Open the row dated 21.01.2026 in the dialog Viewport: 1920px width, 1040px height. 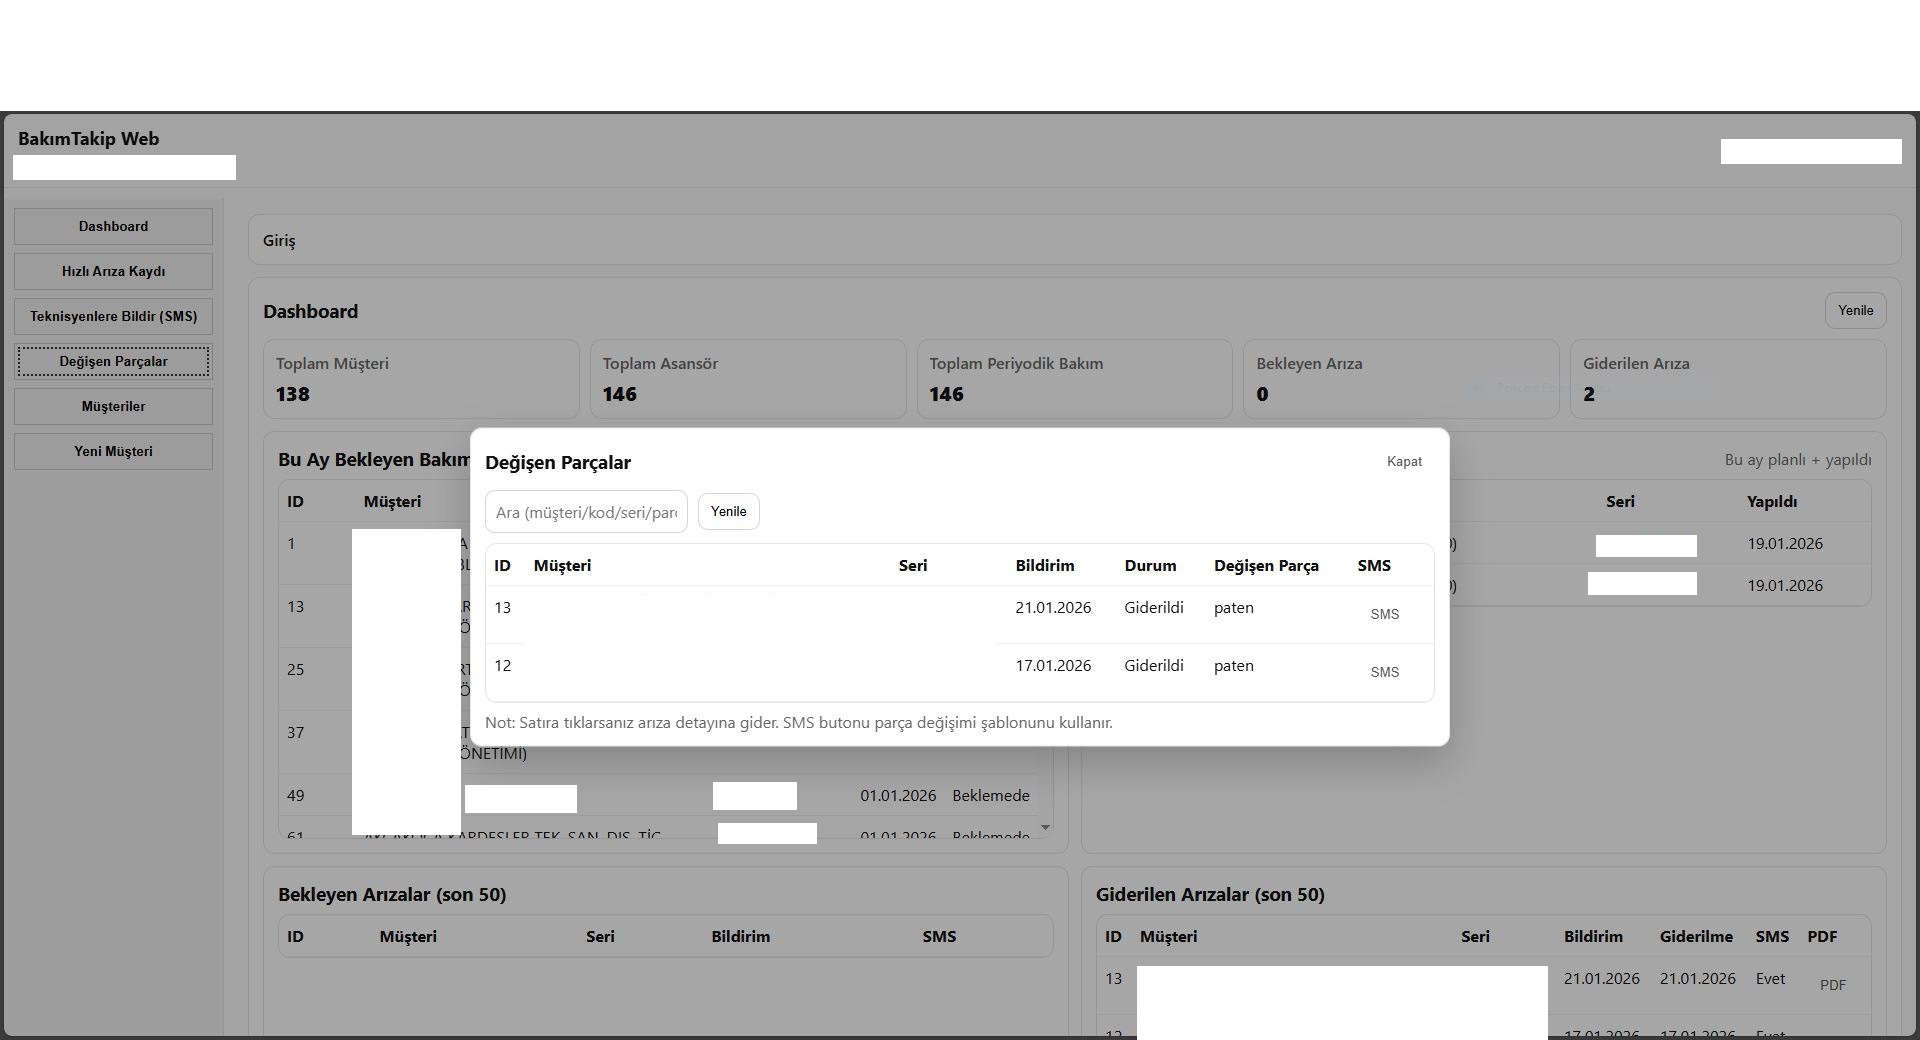coord(1052,608)
